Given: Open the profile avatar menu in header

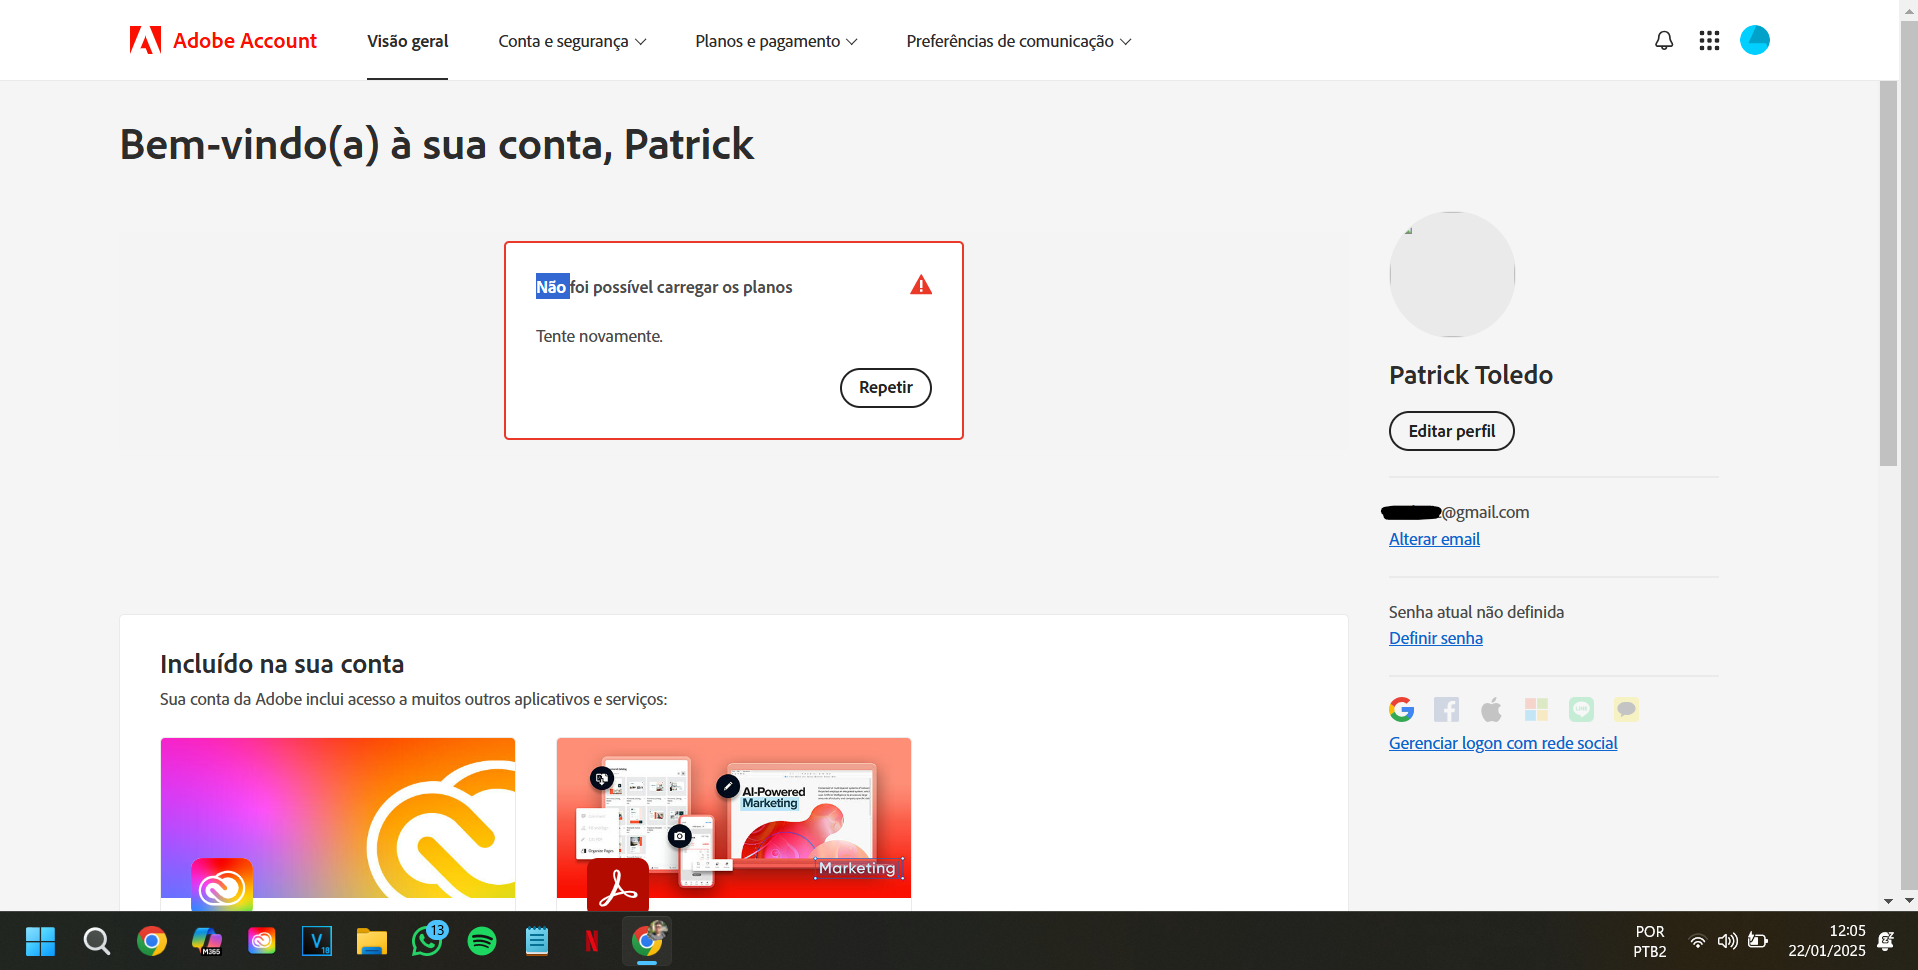Looking at the screenshot, I should pos(1755,40).
